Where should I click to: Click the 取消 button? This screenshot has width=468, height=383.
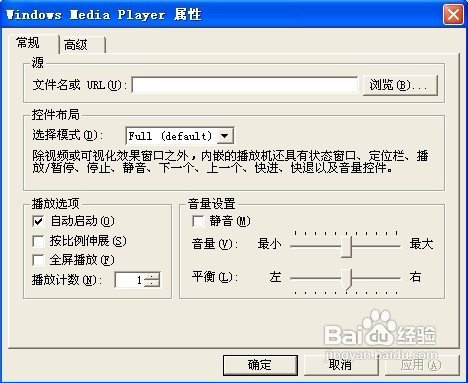[x=340, y=365]
